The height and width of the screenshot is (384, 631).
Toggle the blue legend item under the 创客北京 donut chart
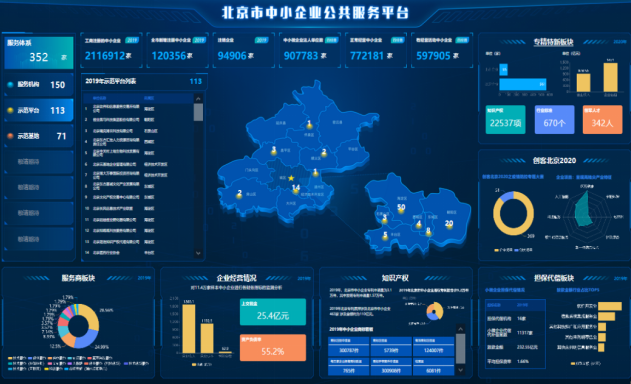coord(524,250)
